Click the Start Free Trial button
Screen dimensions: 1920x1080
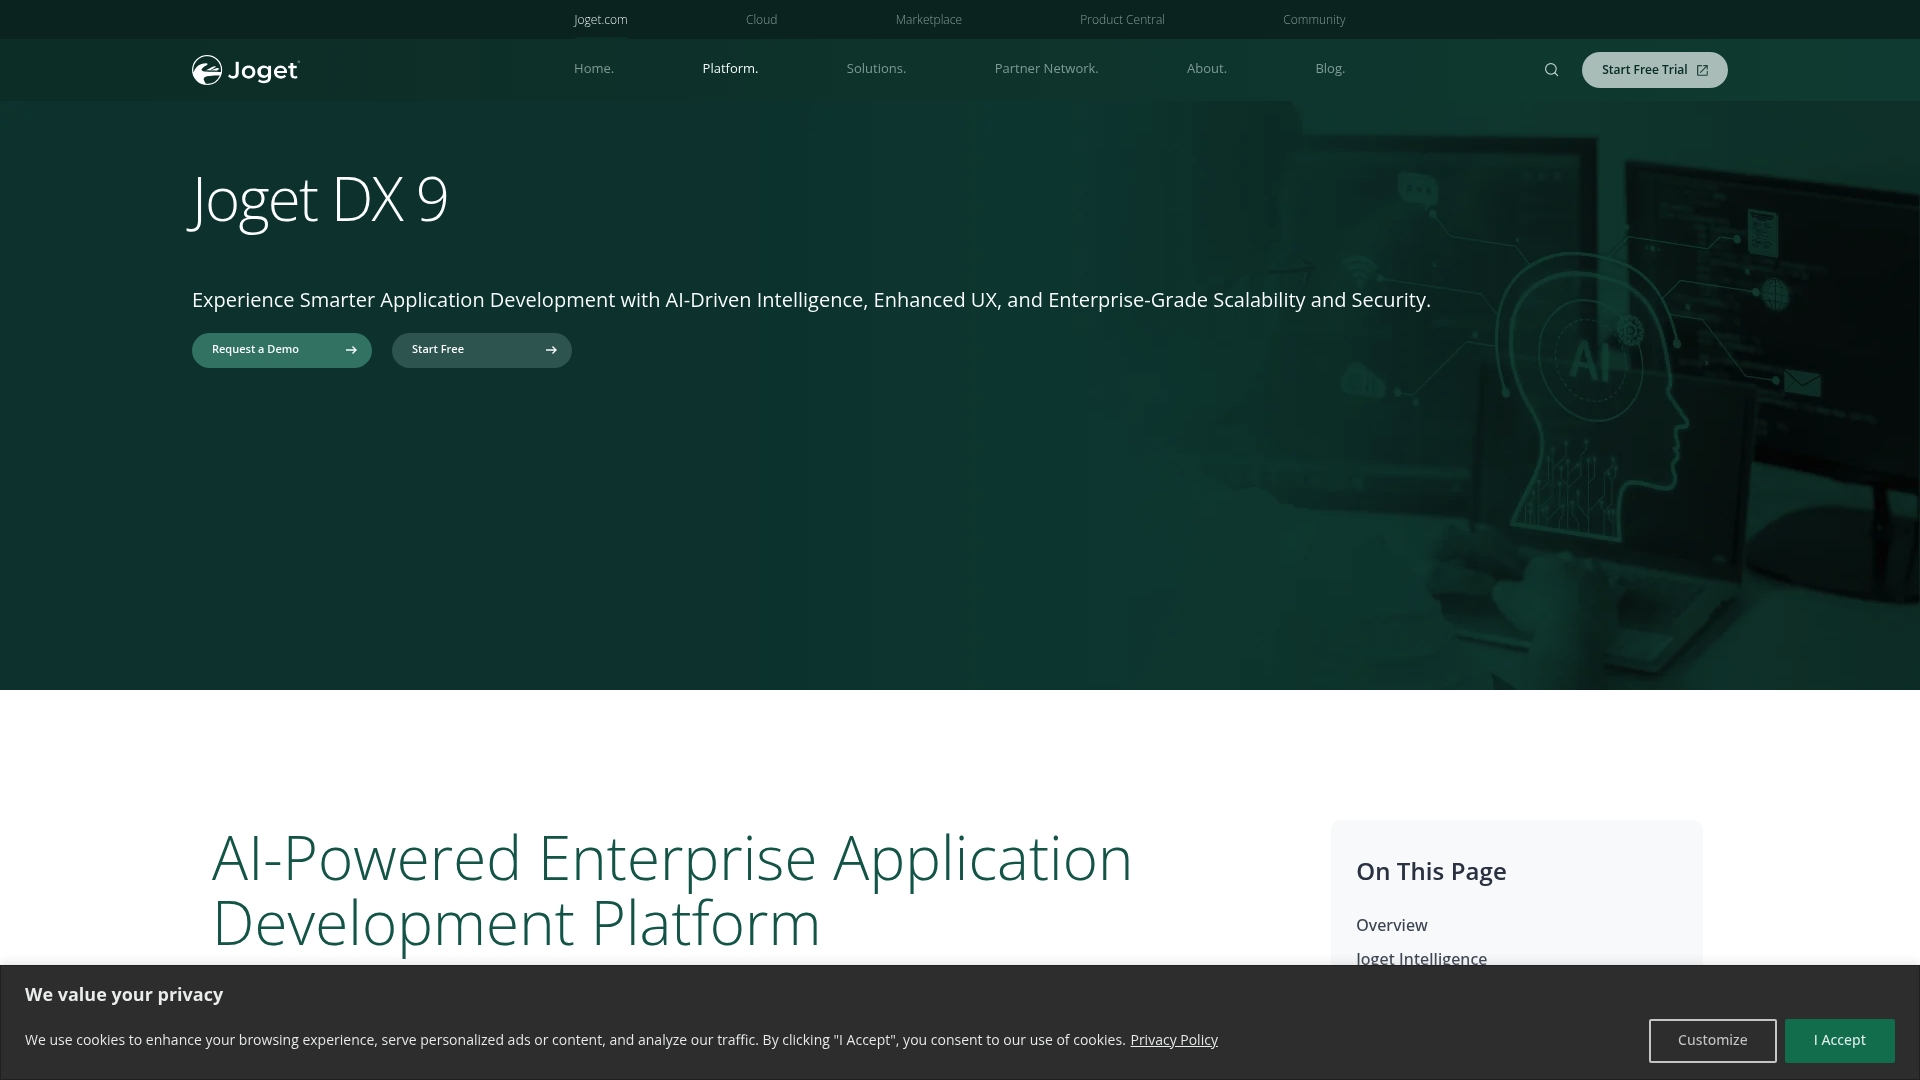coord(1654,70)
